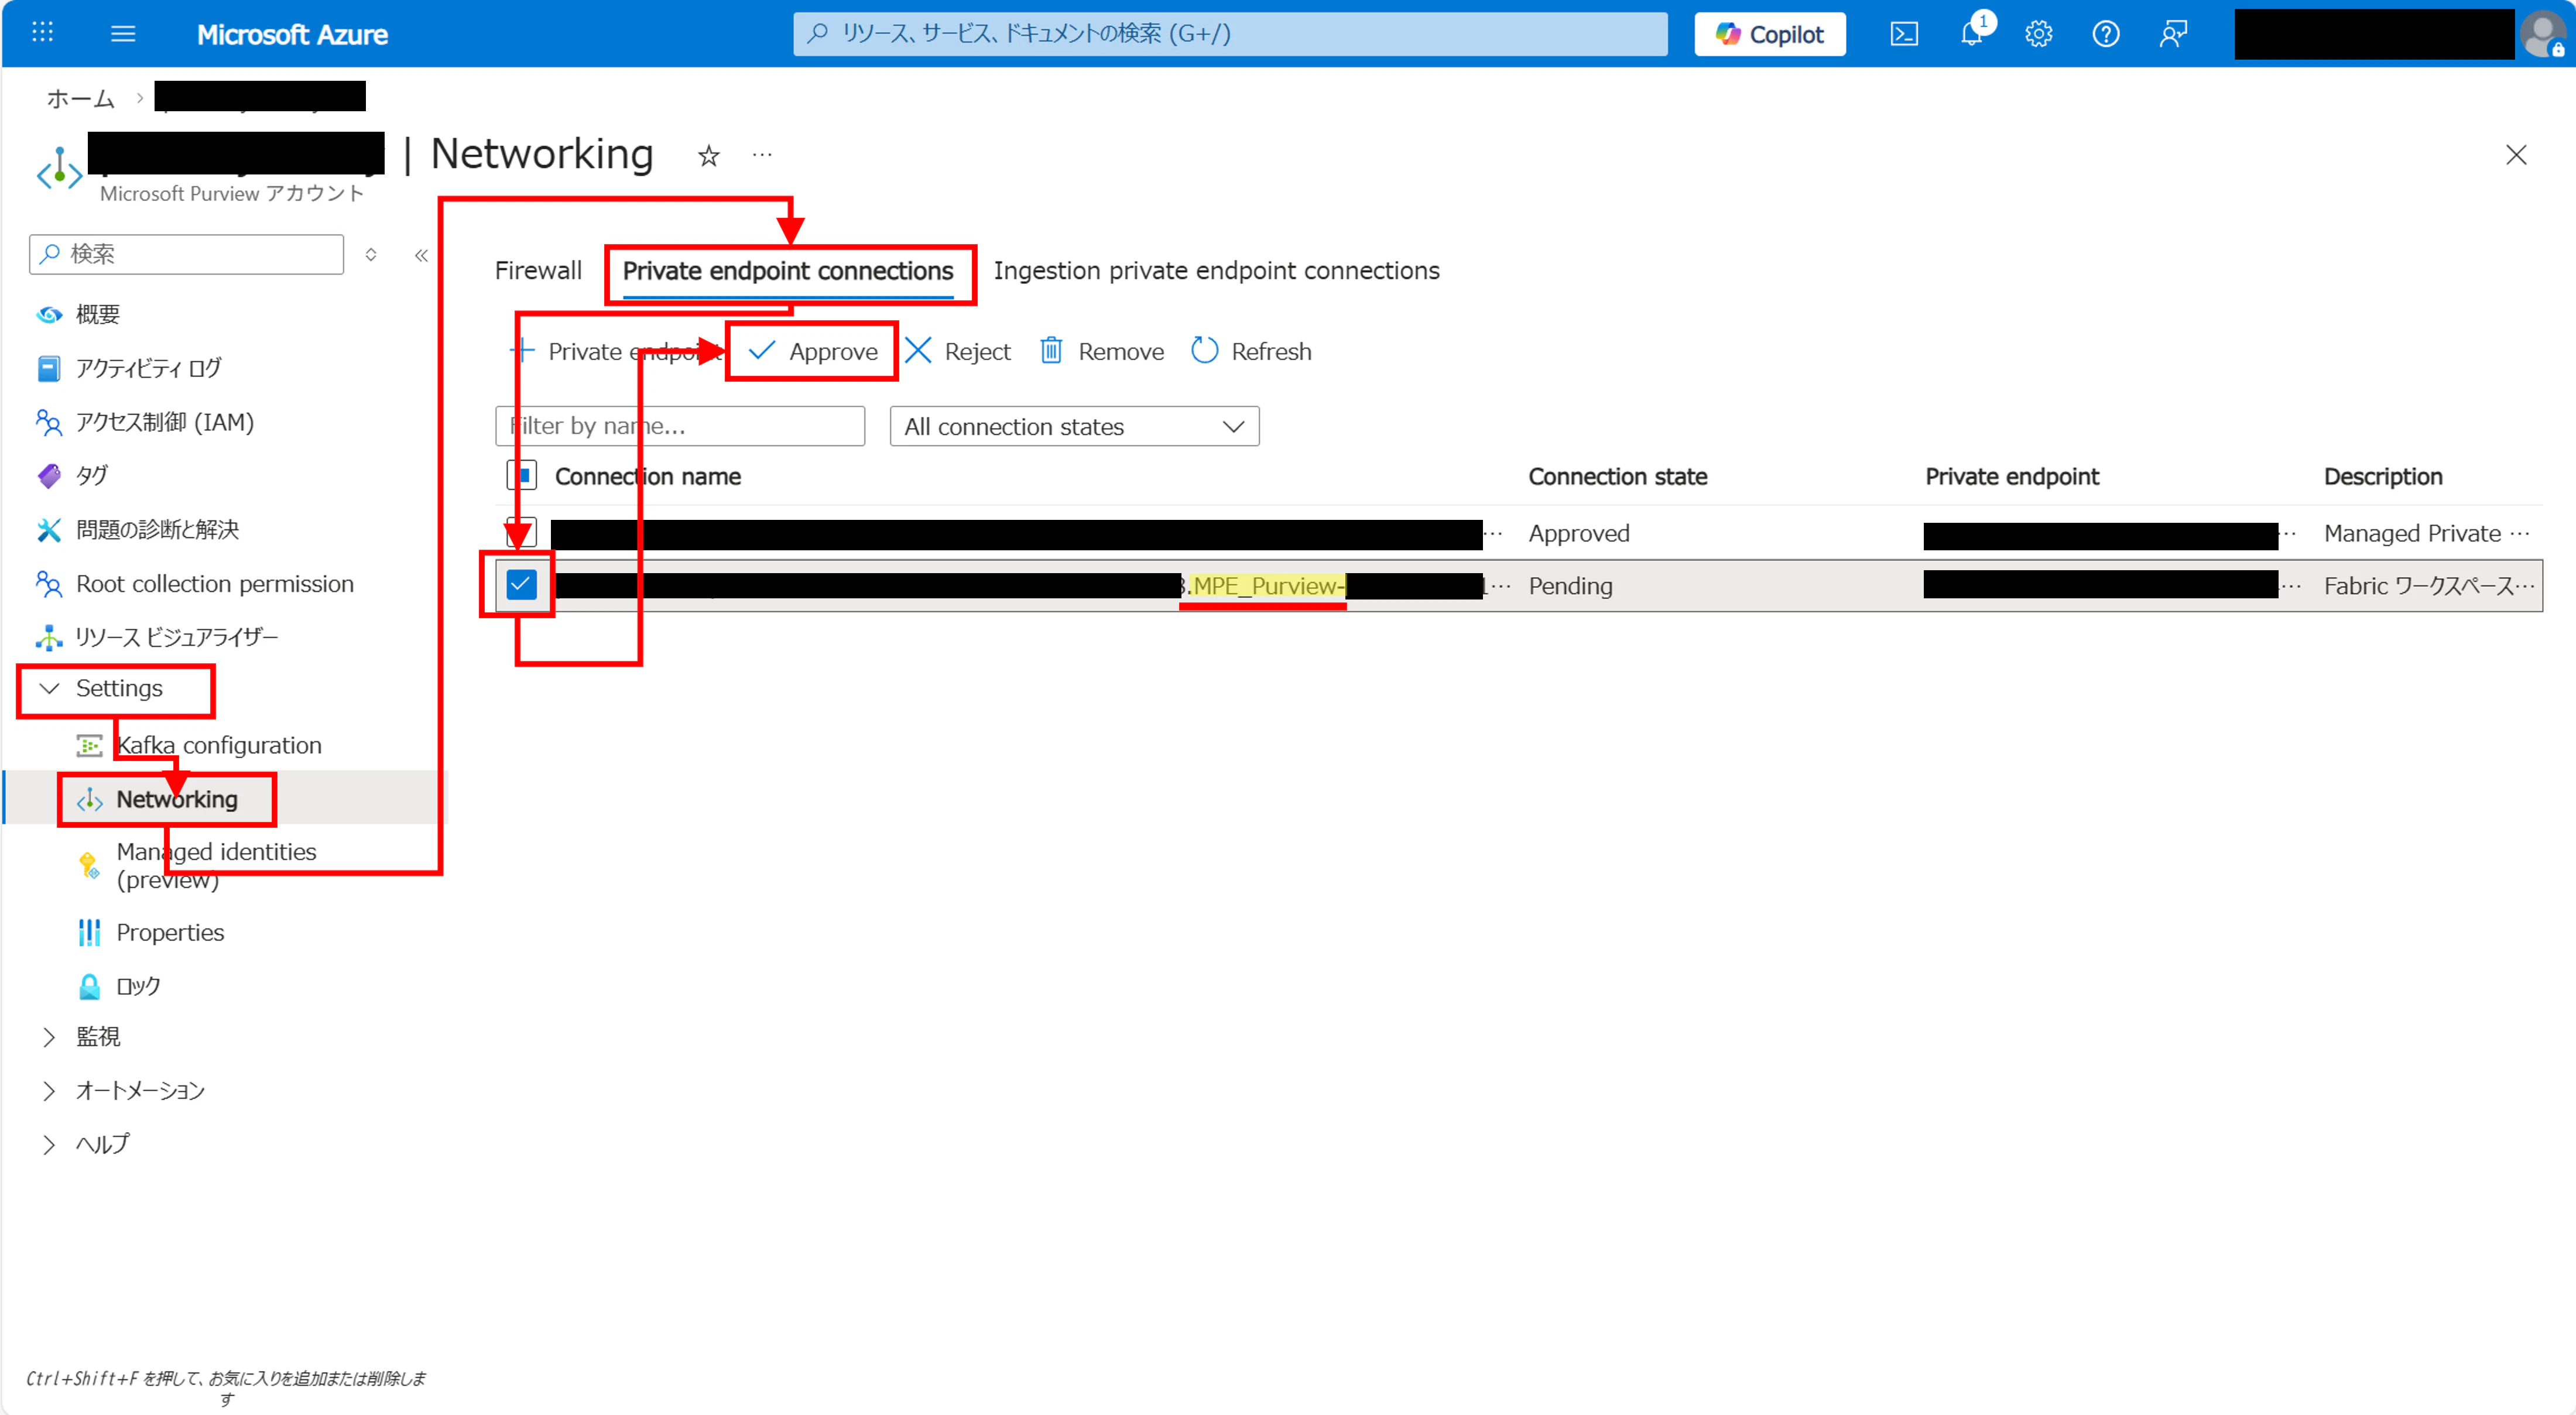The width and height of the screenshot is (2576, 1415).
Task: Click the Approve button
Action: pos(812,351)
